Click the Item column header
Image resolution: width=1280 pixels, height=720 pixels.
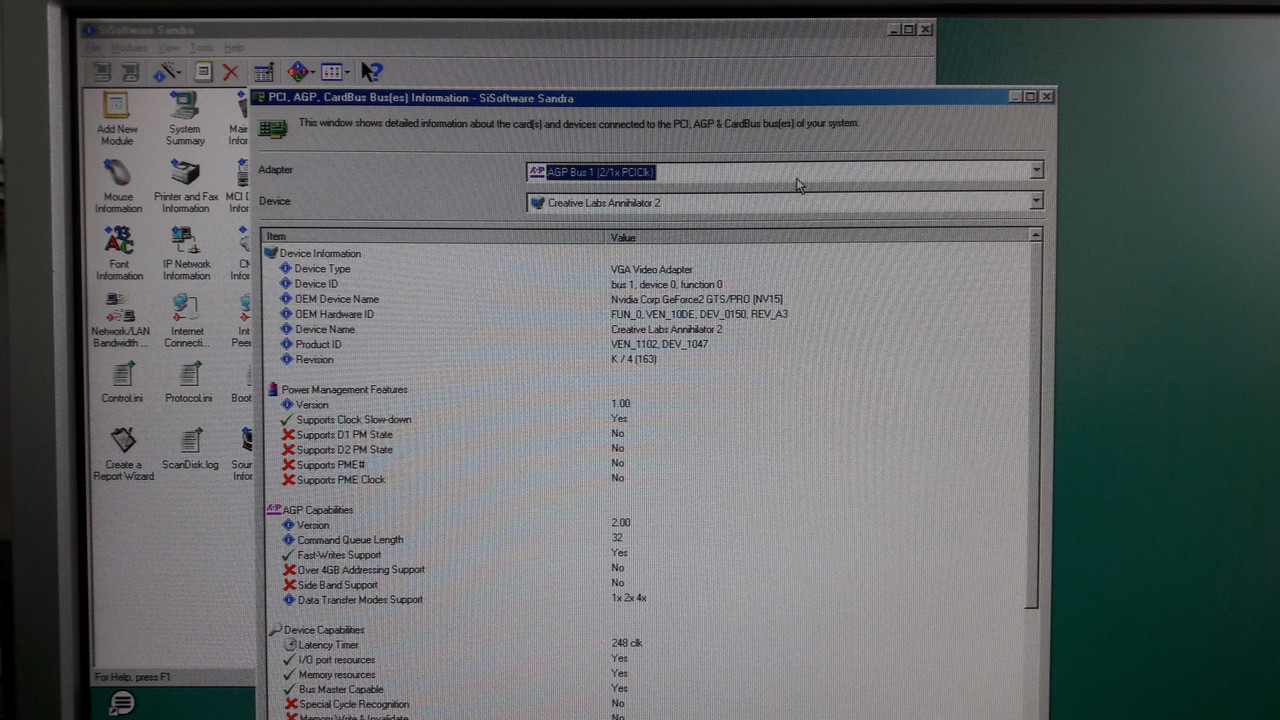click(434, 237)
